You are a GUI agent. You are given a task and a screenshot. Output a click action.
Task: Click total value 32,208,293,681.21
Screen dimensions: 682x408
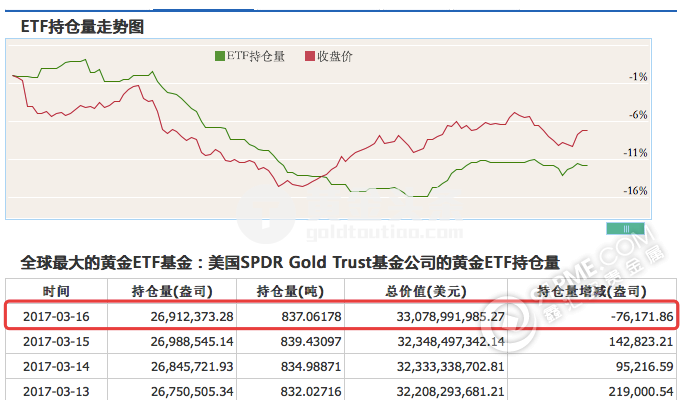click(x=451, y=391)
